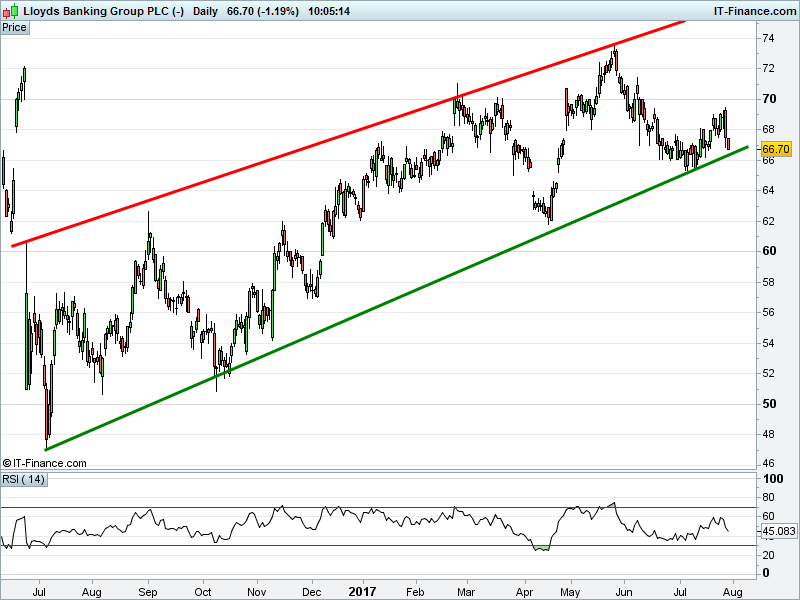Click the Mar label on time axis

coord(466,592)
